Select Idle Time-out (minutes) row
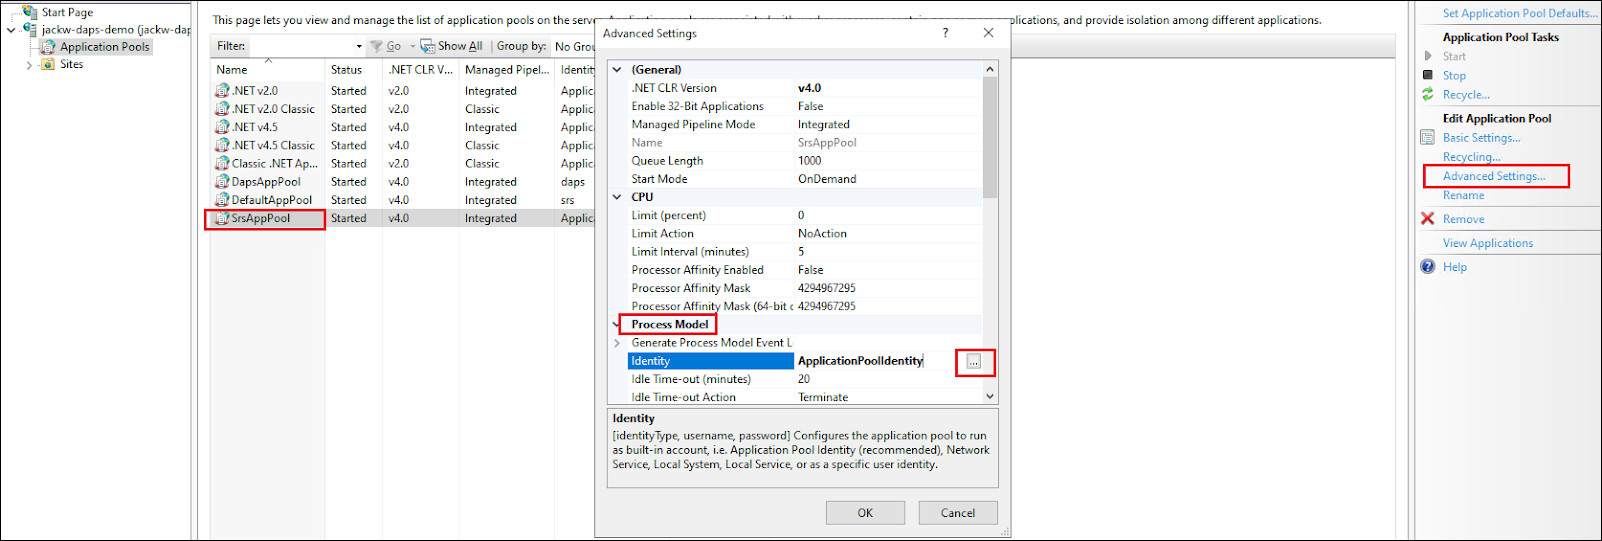The height and width of the screenshot is (541, 1602). coord(805,379)
